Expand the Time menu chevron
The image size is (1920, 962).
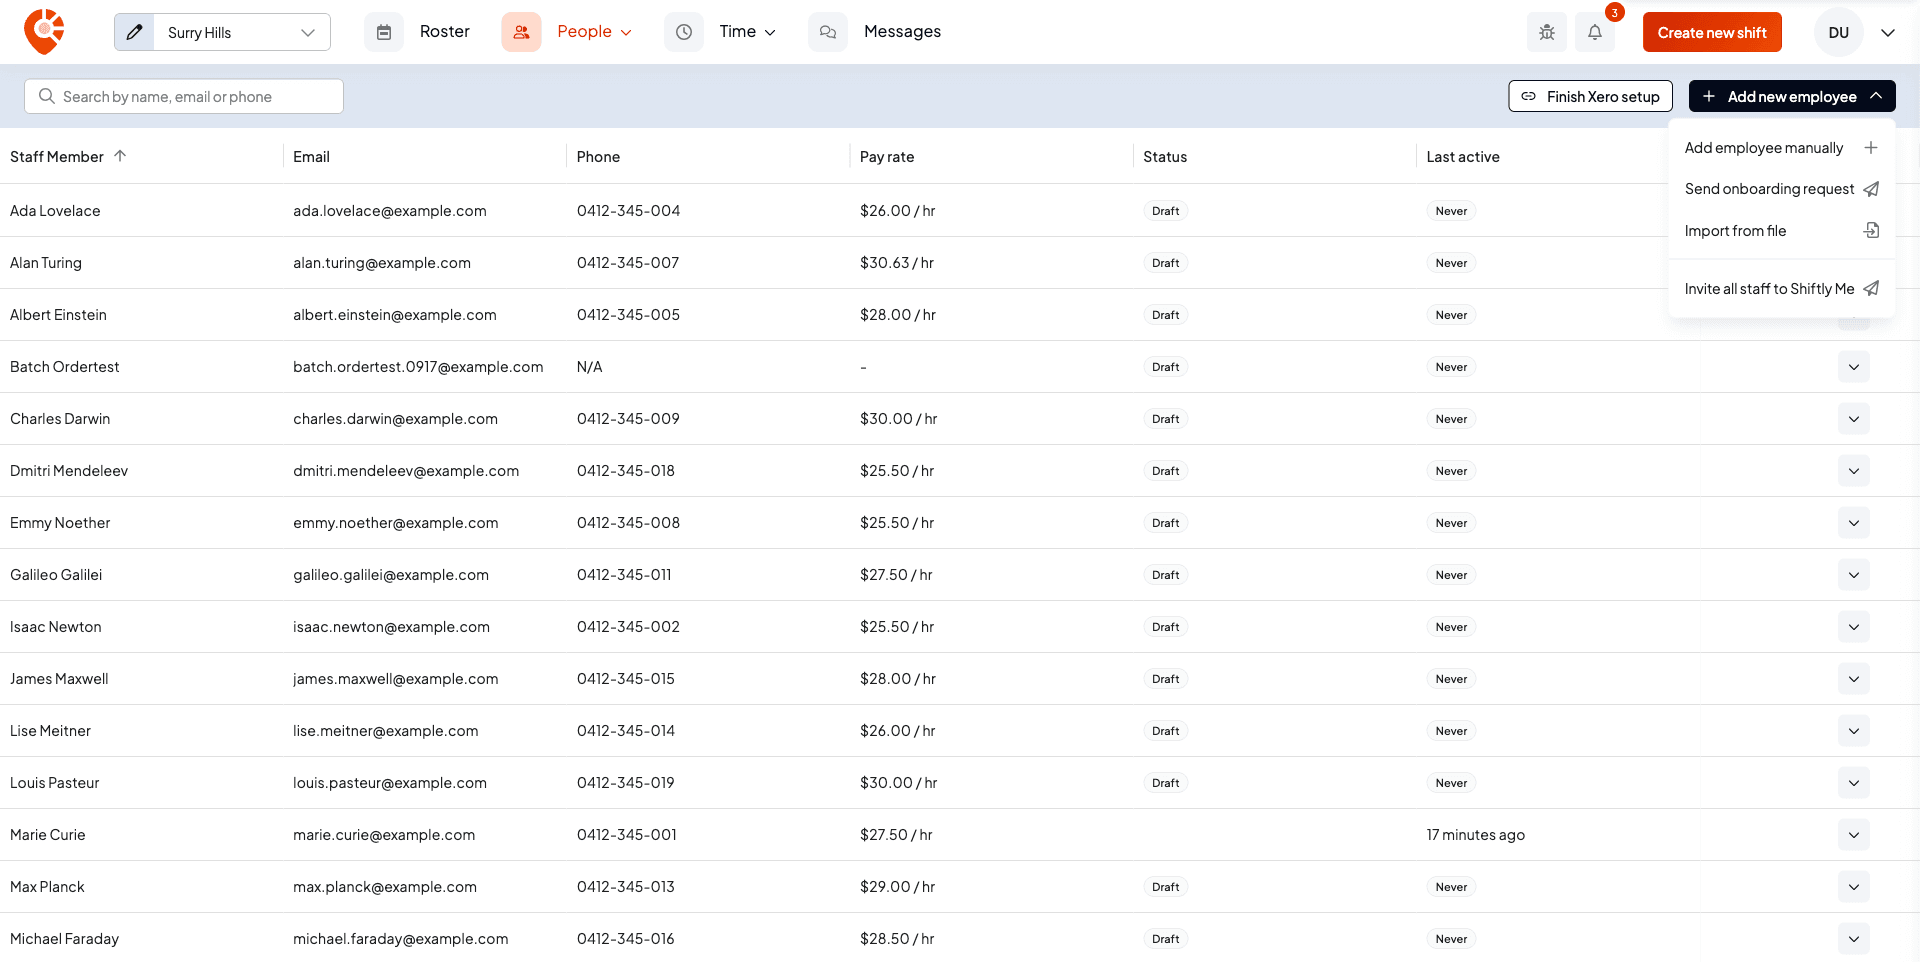coord(770,32)
